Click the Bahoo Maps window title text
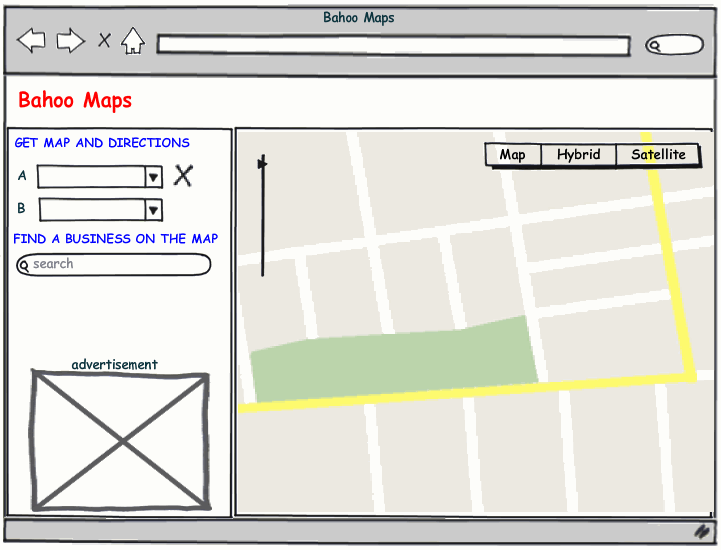 [359, 17]
